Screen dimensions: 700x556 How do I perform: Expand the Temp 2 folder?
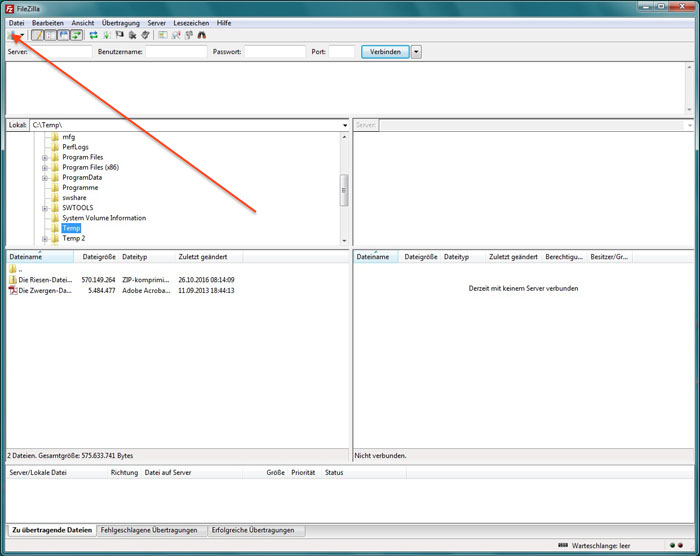click(x=45, y=239)
